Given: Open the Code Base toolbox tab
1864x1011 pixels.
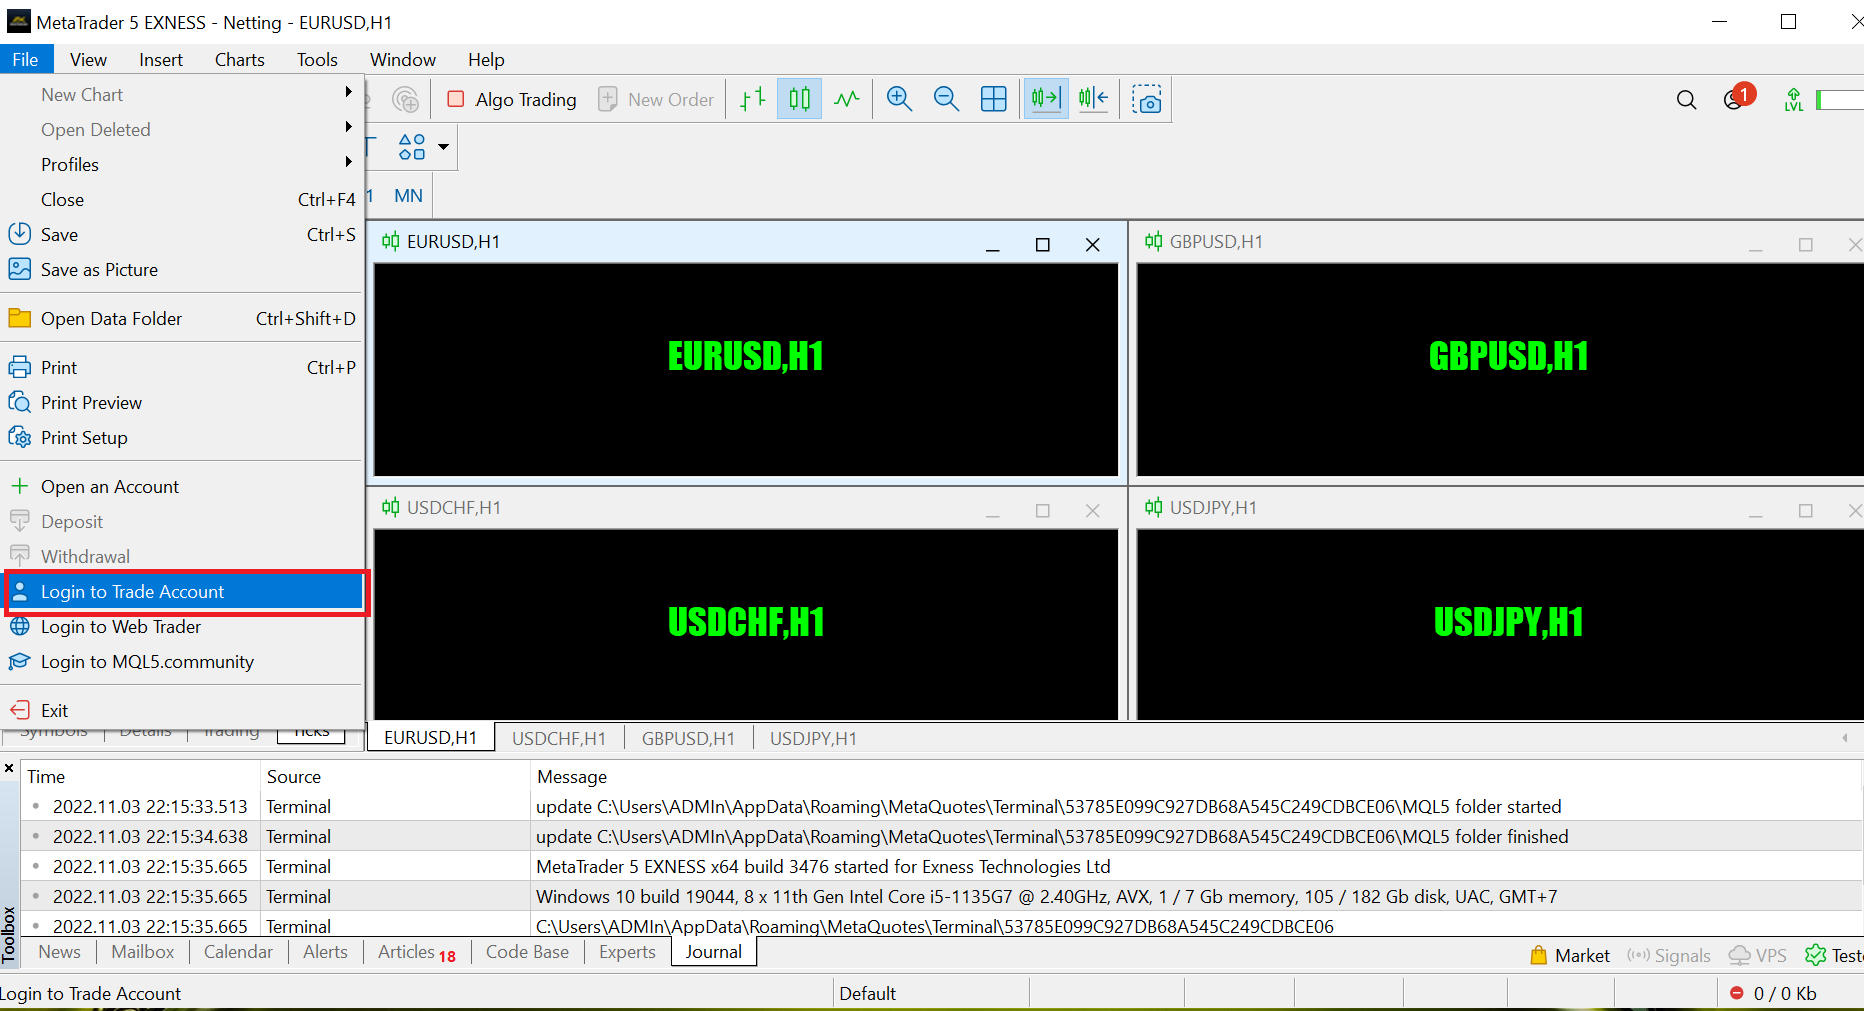Looking at the screenshot, I should [527, 952].
